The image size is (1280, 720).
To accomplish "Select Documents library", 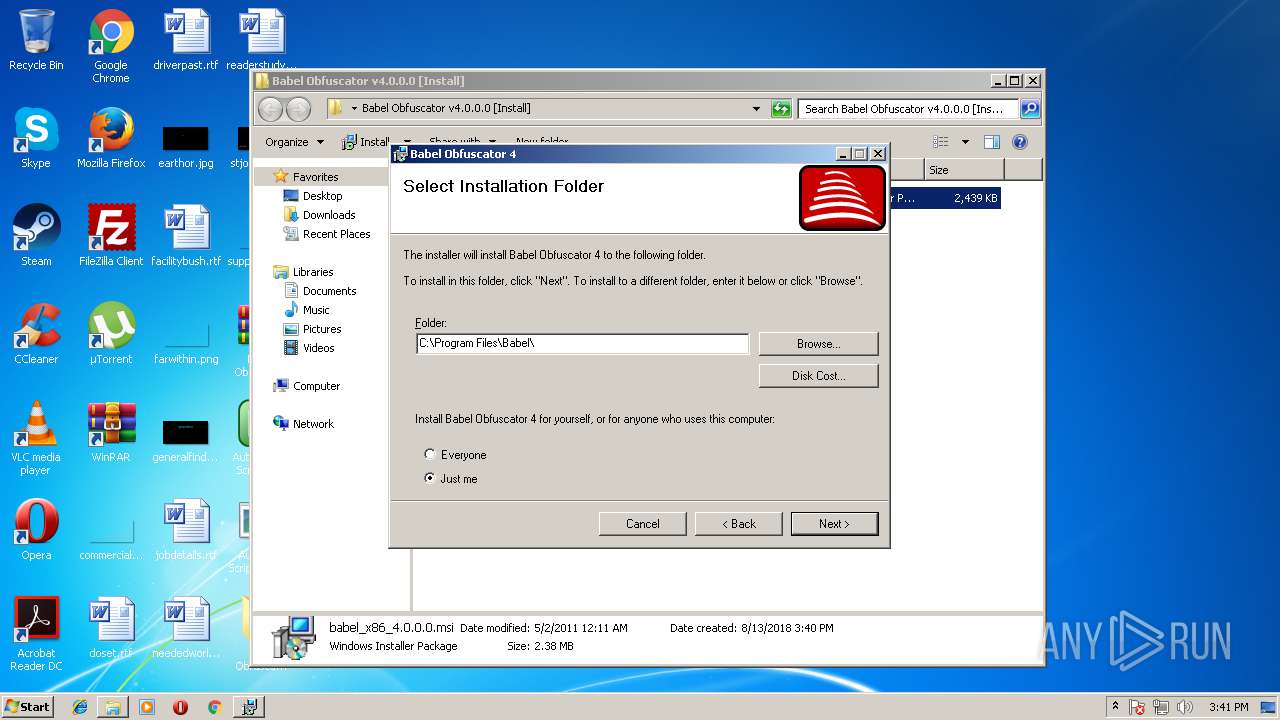I will click(x=329, y=291).
